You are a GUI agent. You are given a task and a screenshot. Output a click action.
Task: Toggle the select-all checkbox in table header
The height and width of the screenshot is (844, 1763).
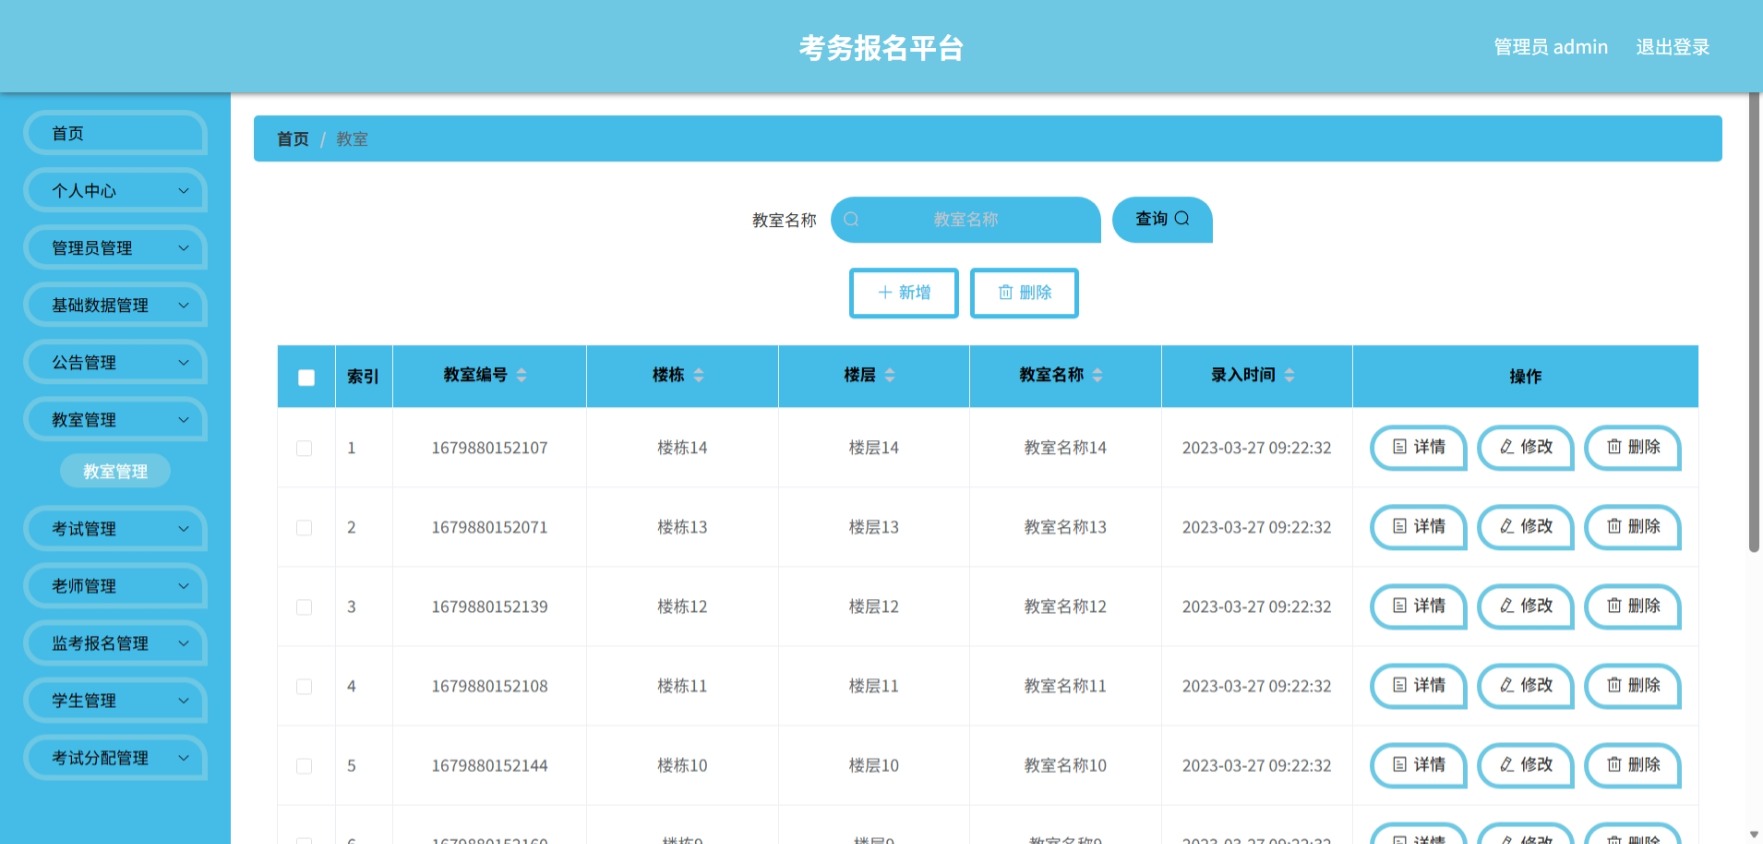point(306,377)
